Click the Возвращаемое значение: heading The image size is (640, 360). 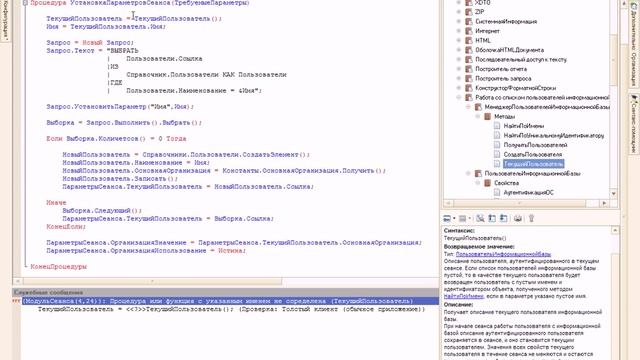tap(479, 247)
